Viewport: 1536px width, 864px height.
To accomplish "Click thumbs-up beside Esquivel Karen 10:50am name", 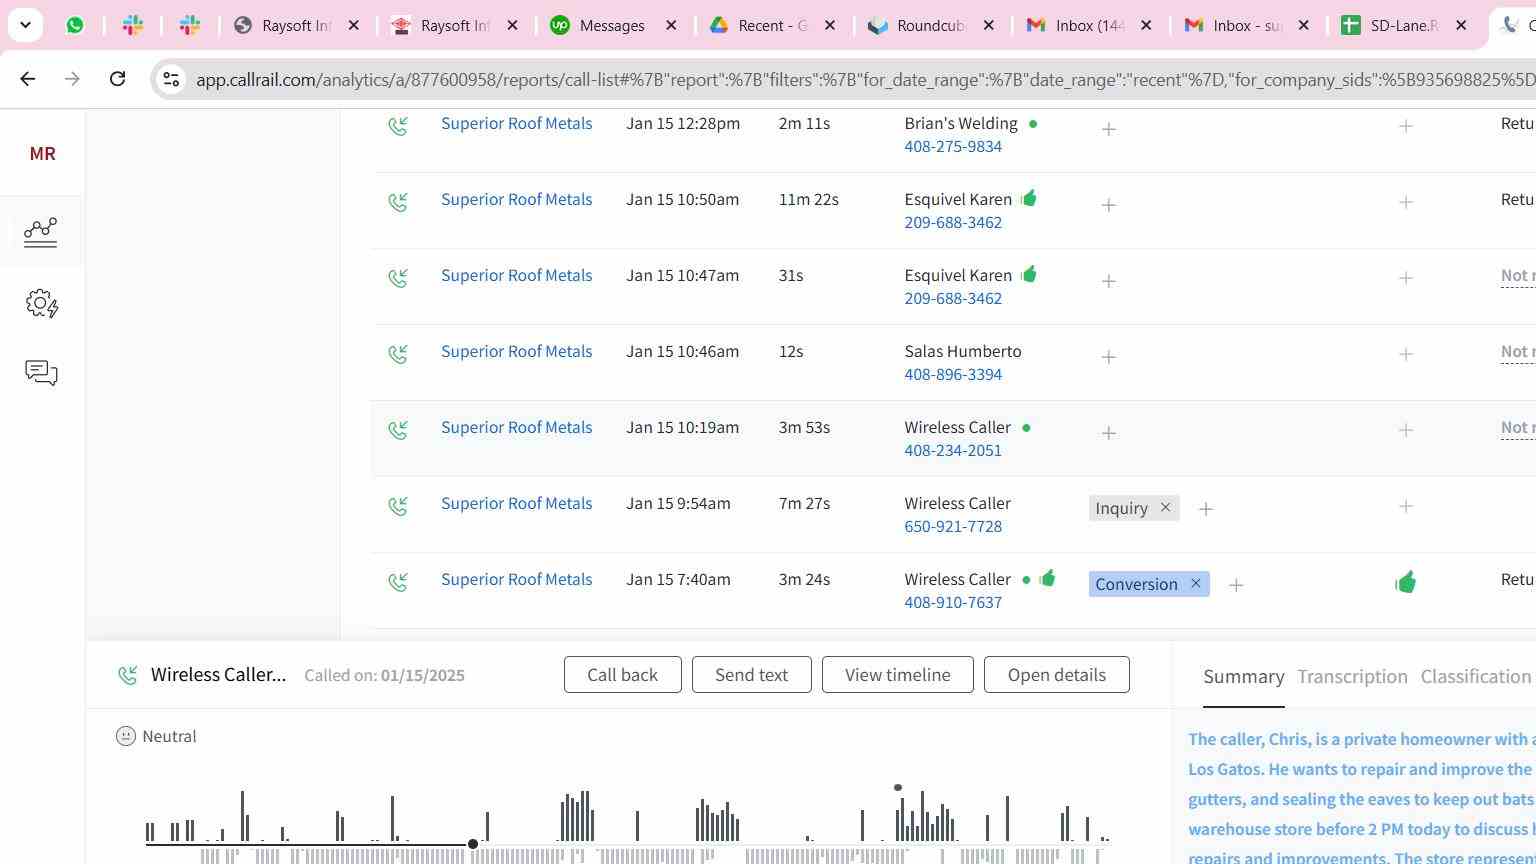I will 1029,198.
